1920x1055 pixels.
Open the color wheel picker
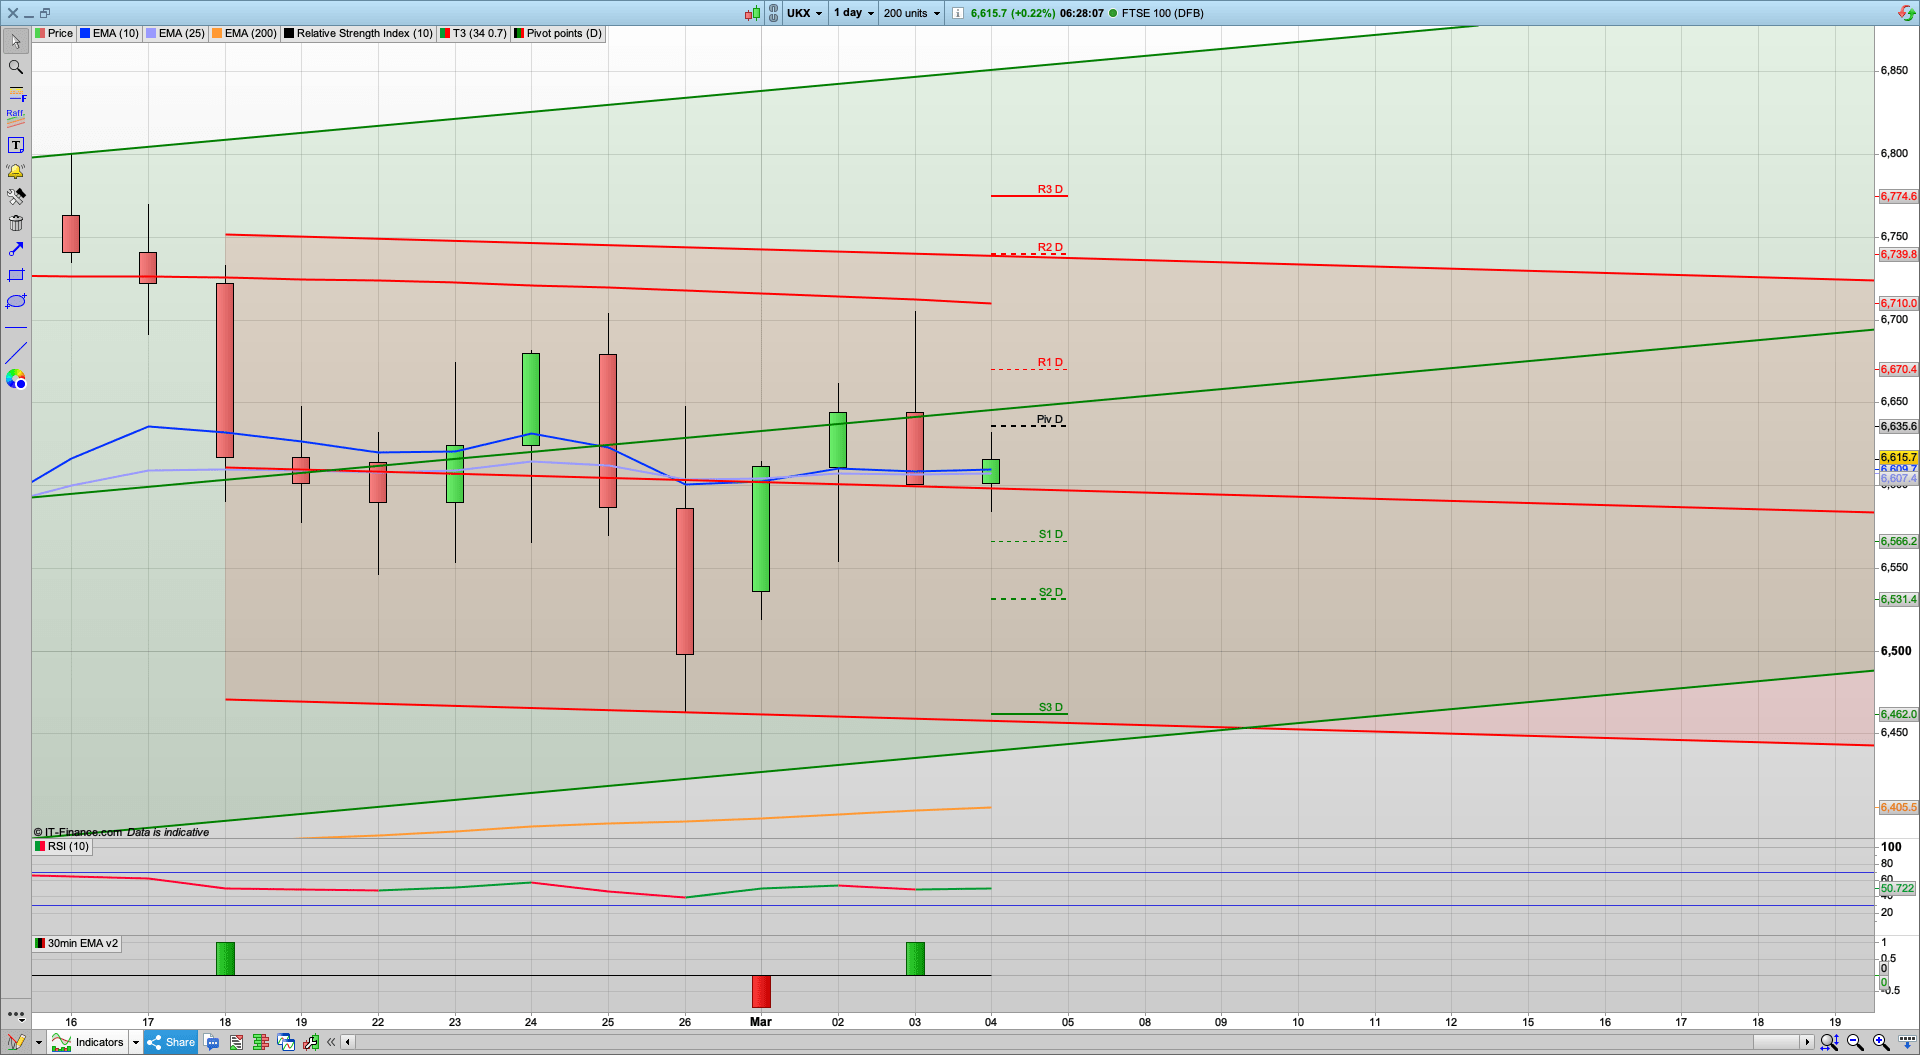click(x=16, y=379)
